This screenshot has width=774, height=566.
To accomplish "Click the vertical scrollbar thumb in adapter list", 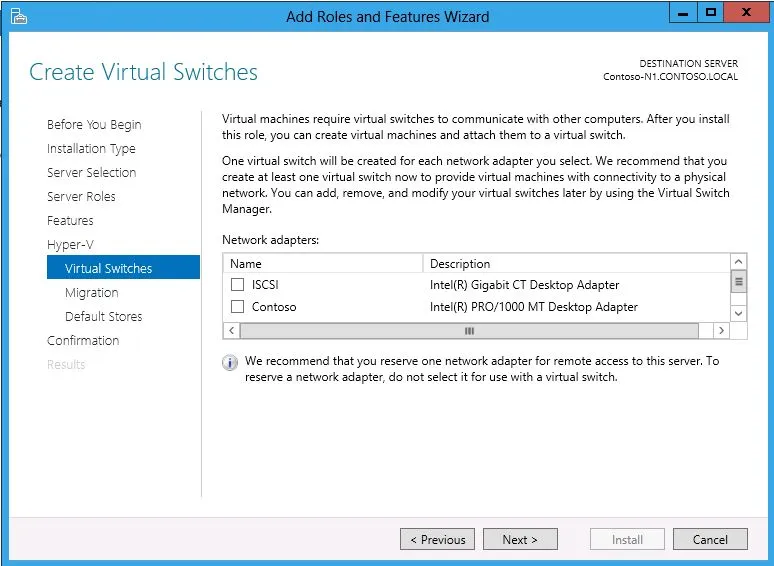I will click(738, 281).
